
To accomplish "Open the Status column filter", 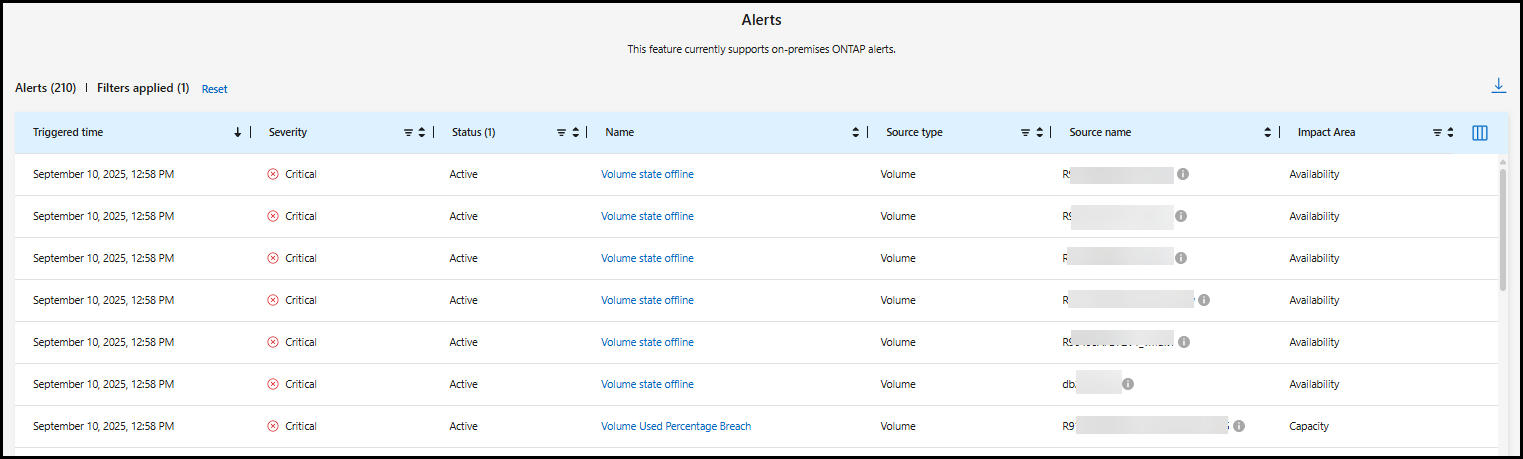I will pyautogui.click(x=561, y=132).
